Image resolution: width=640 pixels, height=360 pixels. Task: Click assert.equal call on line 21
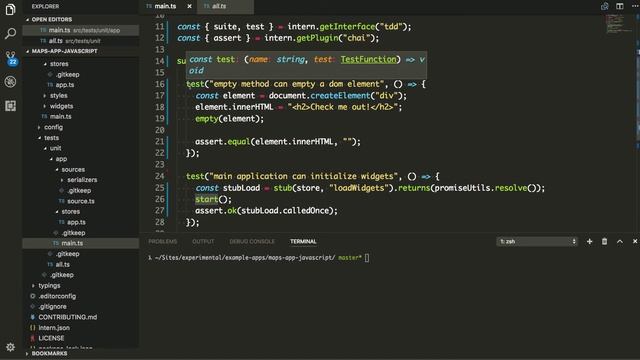pyautogui.click(x=238, y=142)
